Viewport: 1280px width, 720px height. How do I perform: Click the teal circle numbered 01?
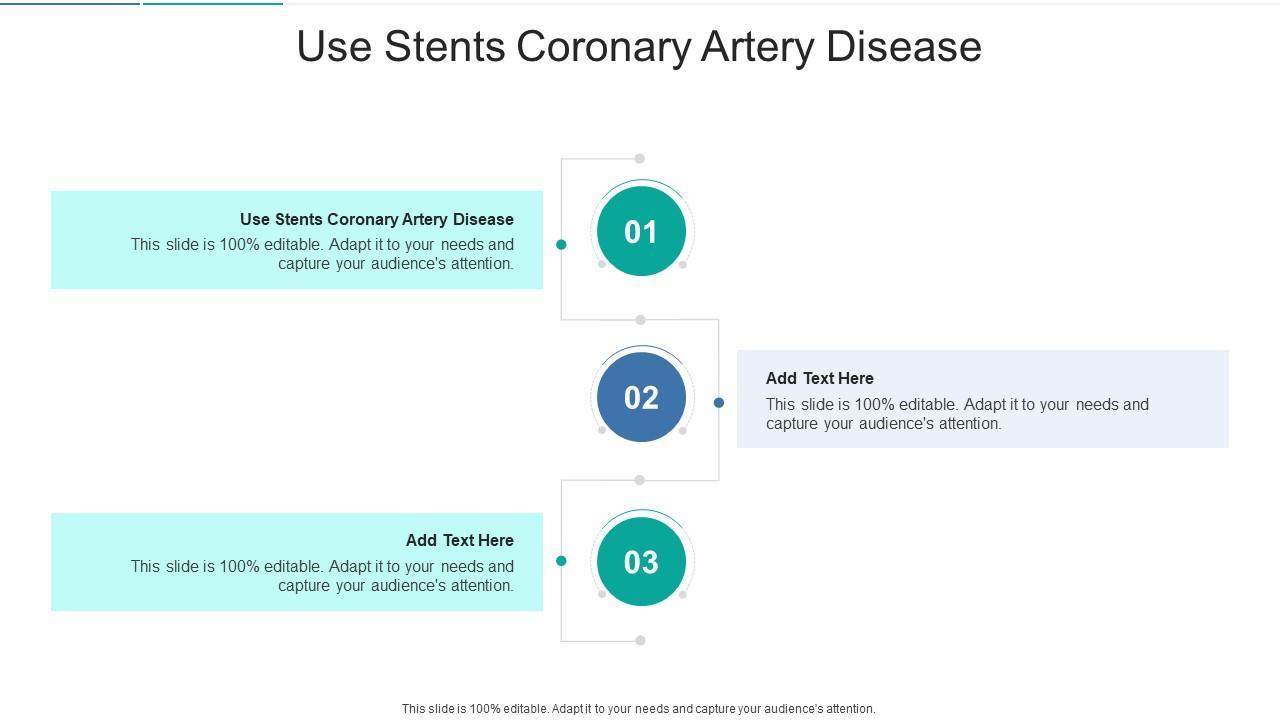click(641, 232)
